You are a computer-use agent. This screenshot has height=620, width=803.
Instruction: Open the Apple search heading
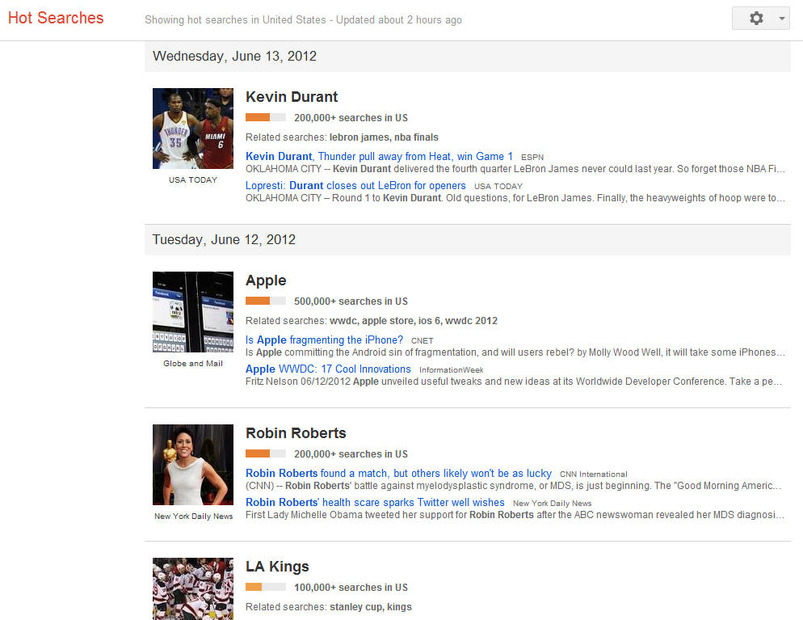tap(266, 281)
